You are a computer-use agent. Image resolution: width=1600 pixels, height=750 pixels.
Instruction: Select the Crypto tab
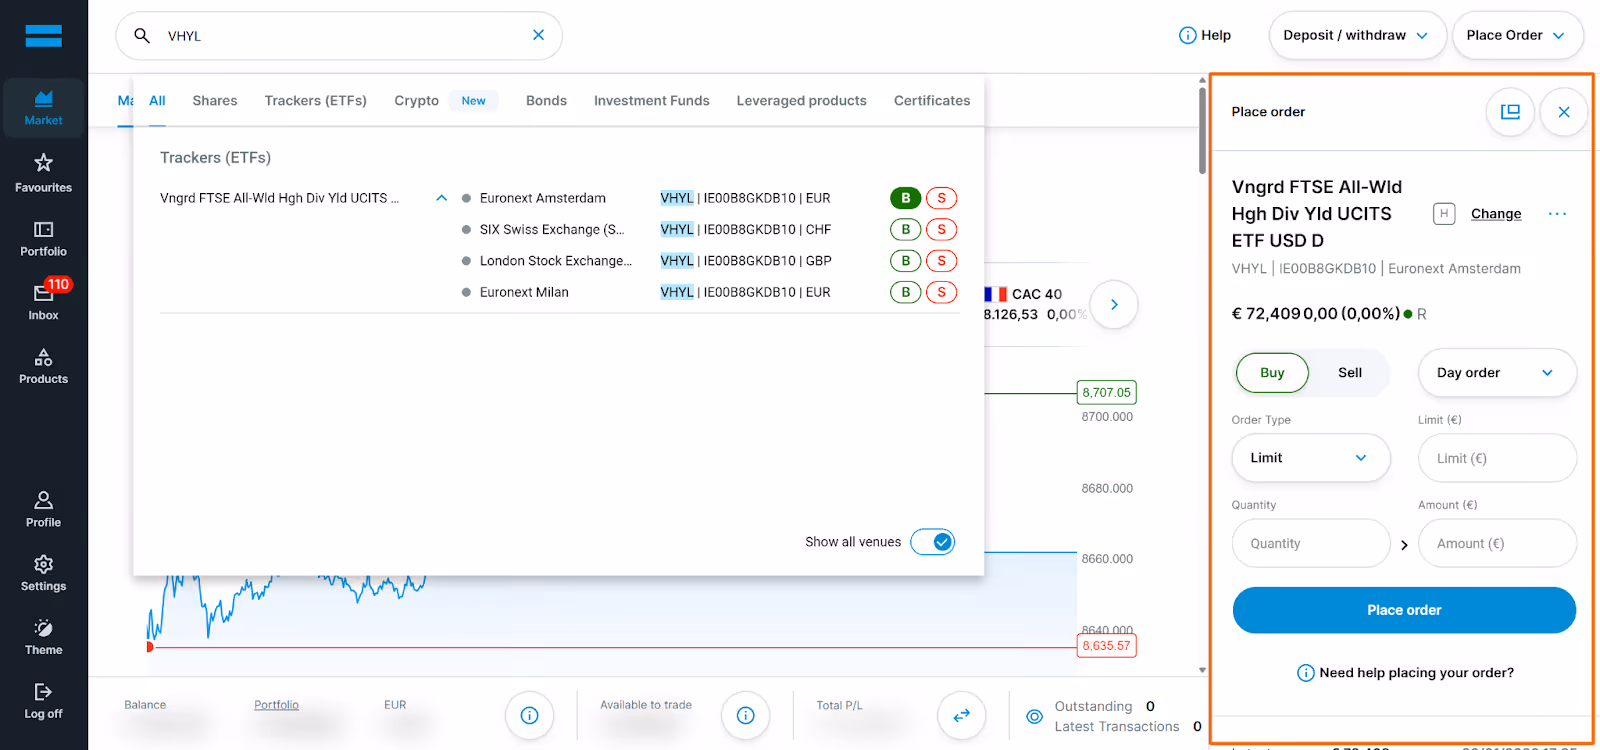[416, 101]
